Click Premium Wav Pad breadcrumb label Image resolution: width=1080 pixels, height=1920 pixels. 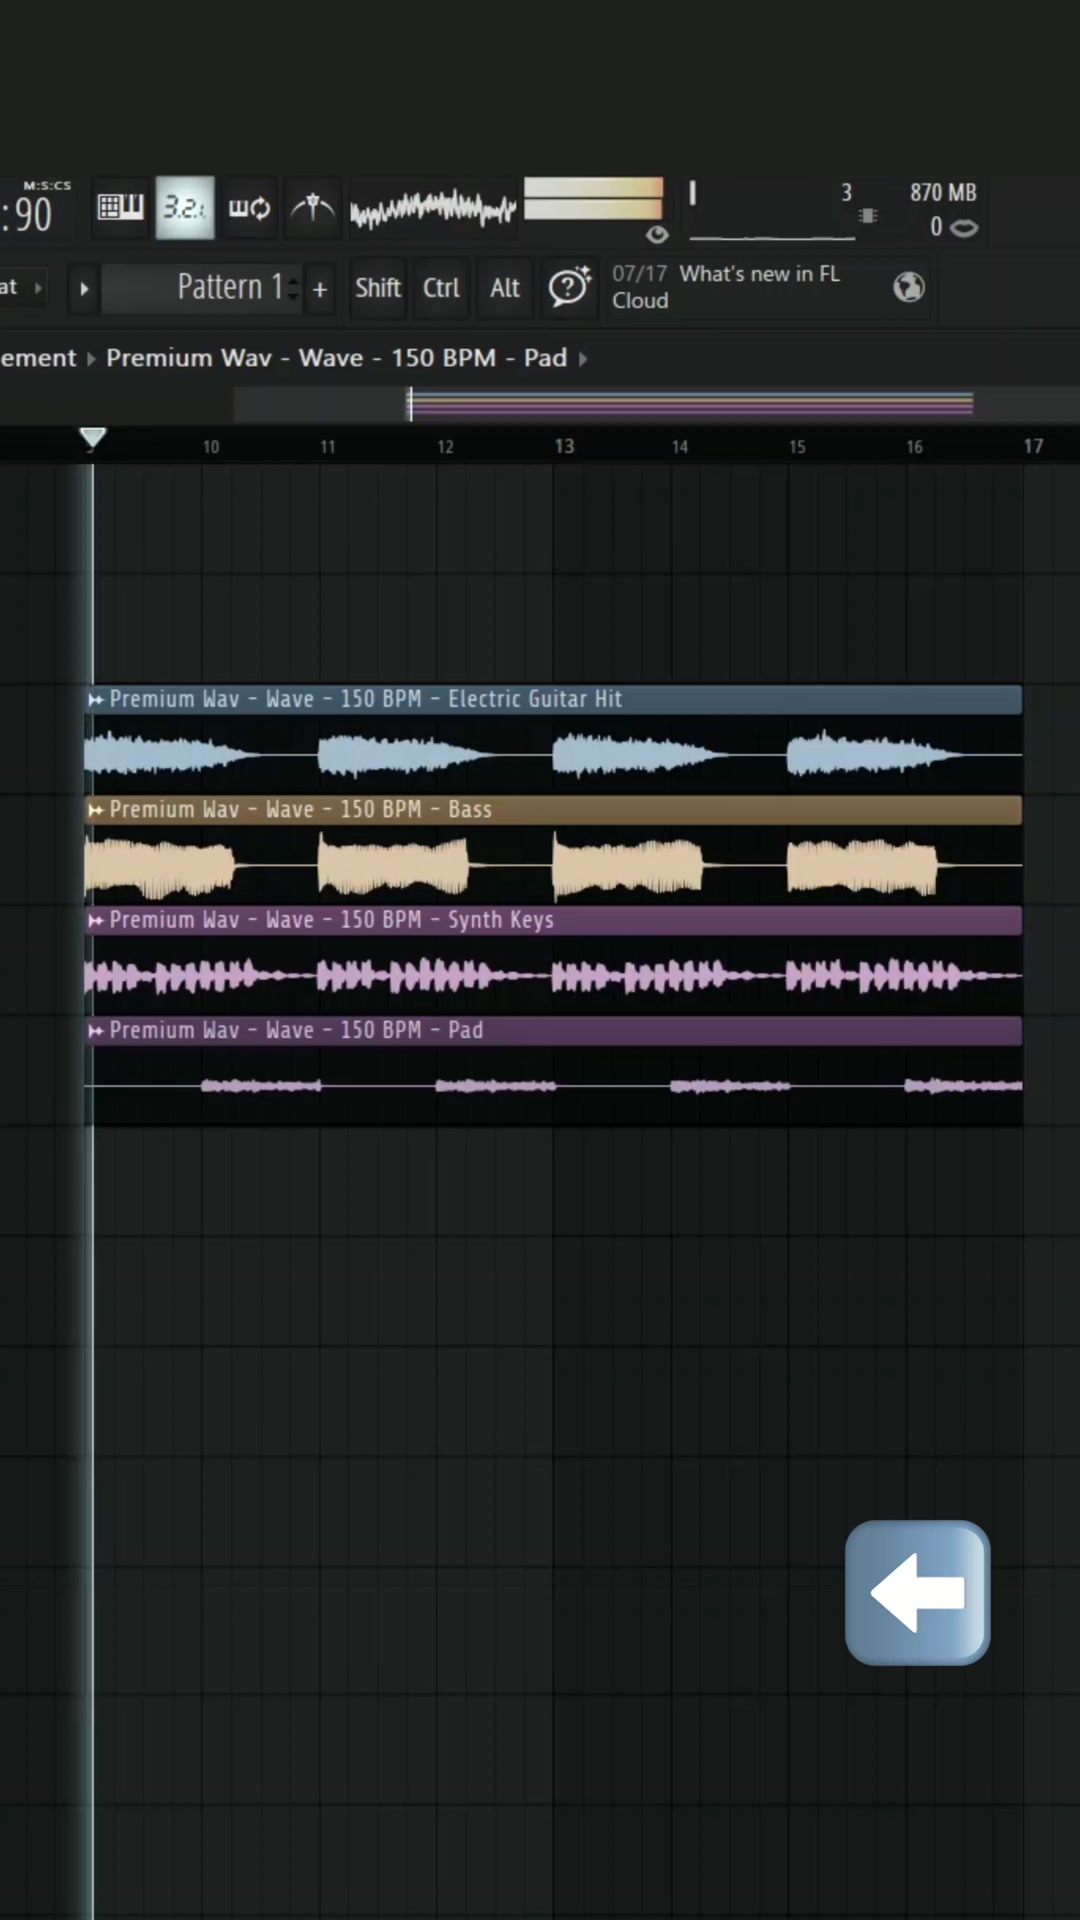pos(336,358)
